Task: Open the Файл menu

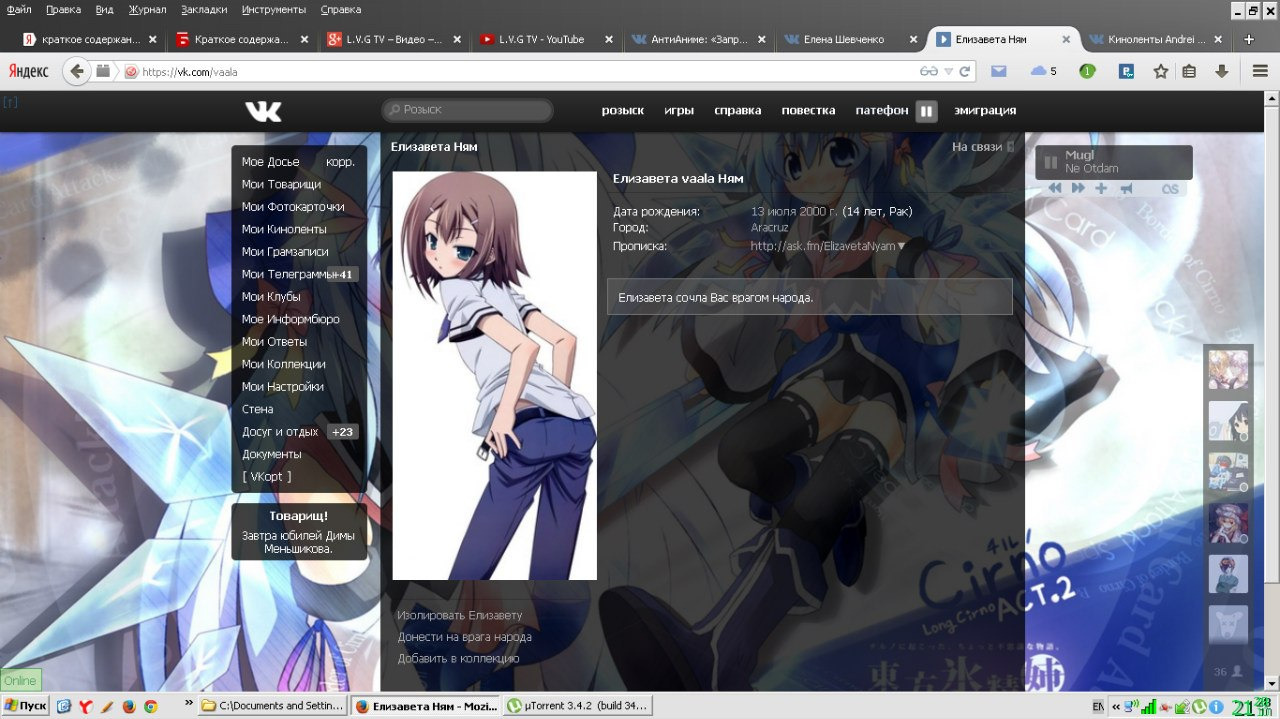Action: pos(18,9)
